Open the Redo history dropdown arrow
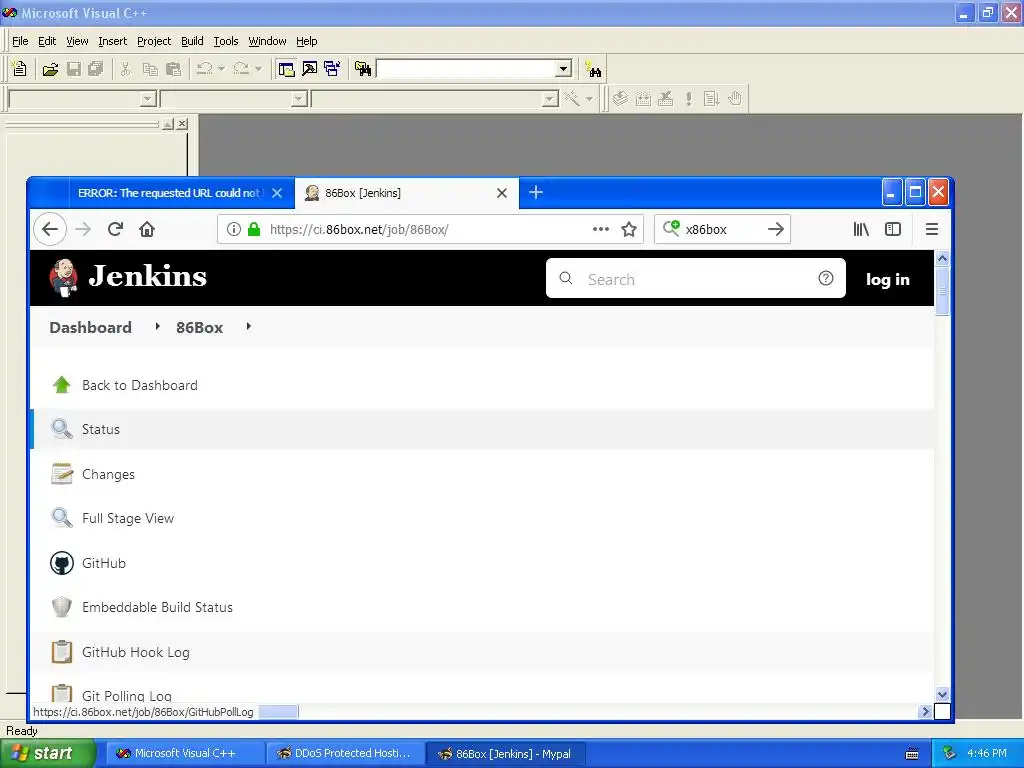The width and height of the screenshot is (1024, 768). click(258, 69)
